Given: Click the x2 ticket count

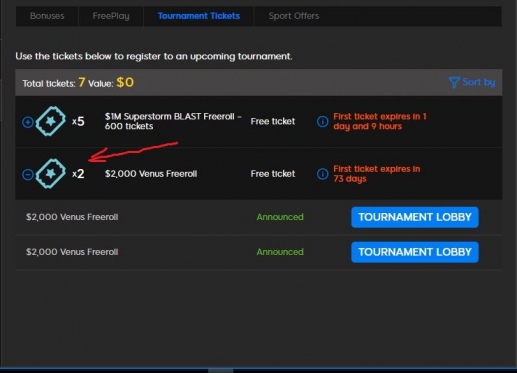Looking at the screenshot, I should [78, 174].
